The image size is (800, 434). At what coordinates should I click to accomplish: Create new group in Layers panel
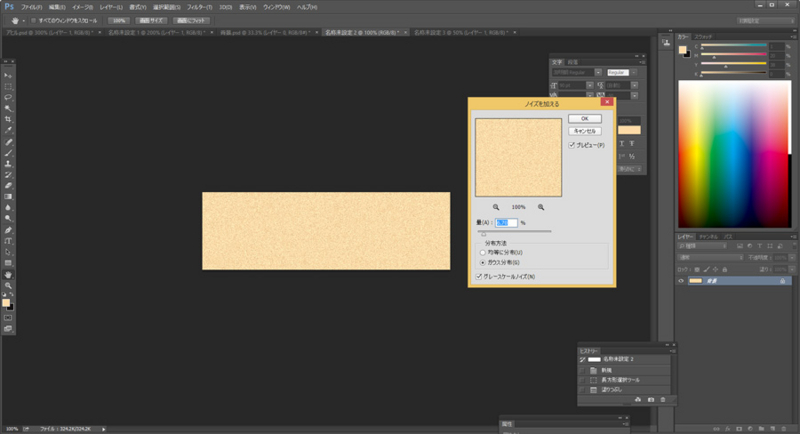coord(761,429)
